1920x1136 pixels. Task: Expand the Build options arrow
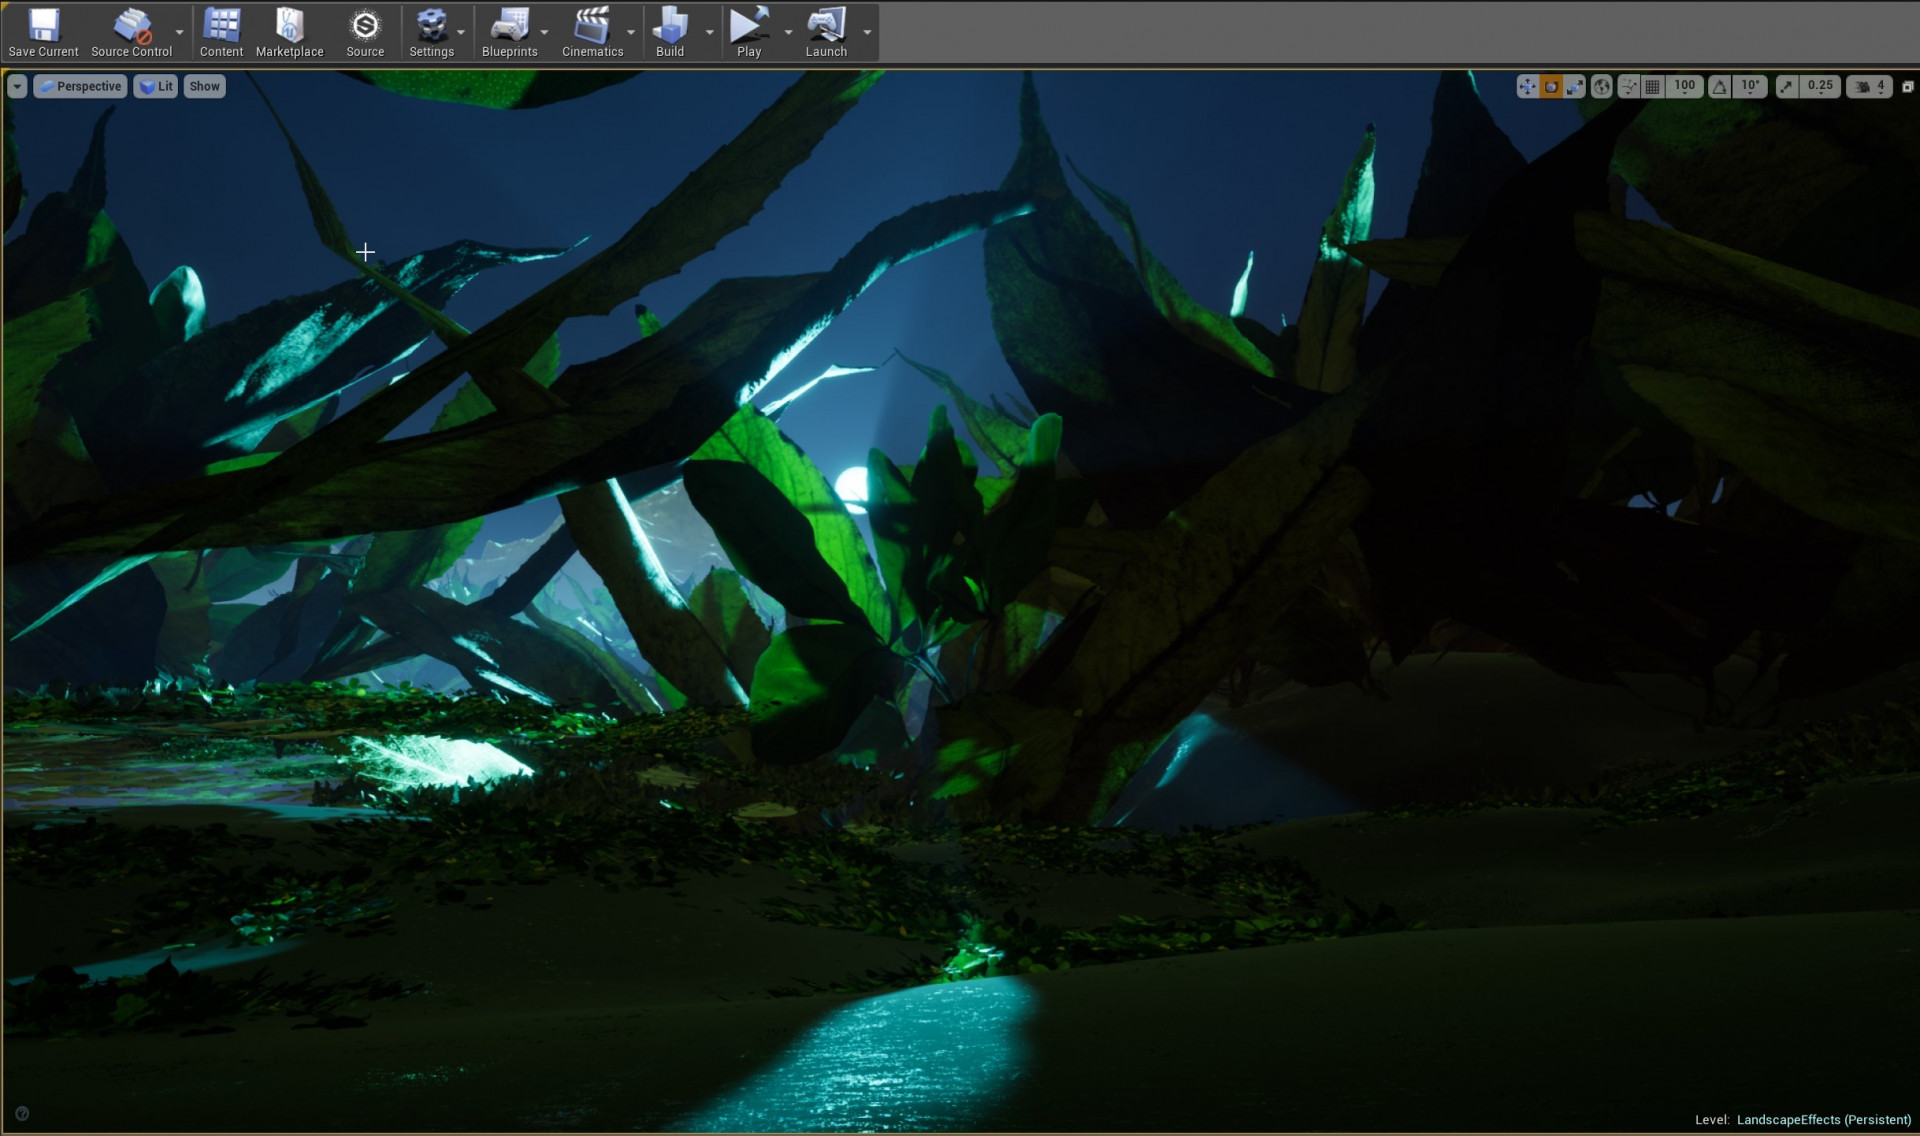(710, 33)
